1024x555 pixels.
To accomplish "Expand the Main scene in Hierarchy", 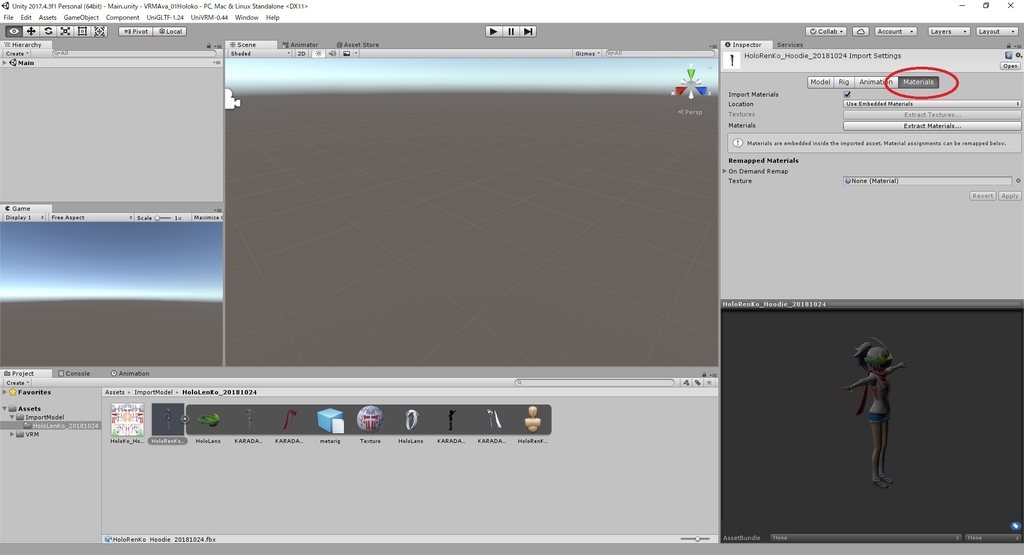I will 5,63.
